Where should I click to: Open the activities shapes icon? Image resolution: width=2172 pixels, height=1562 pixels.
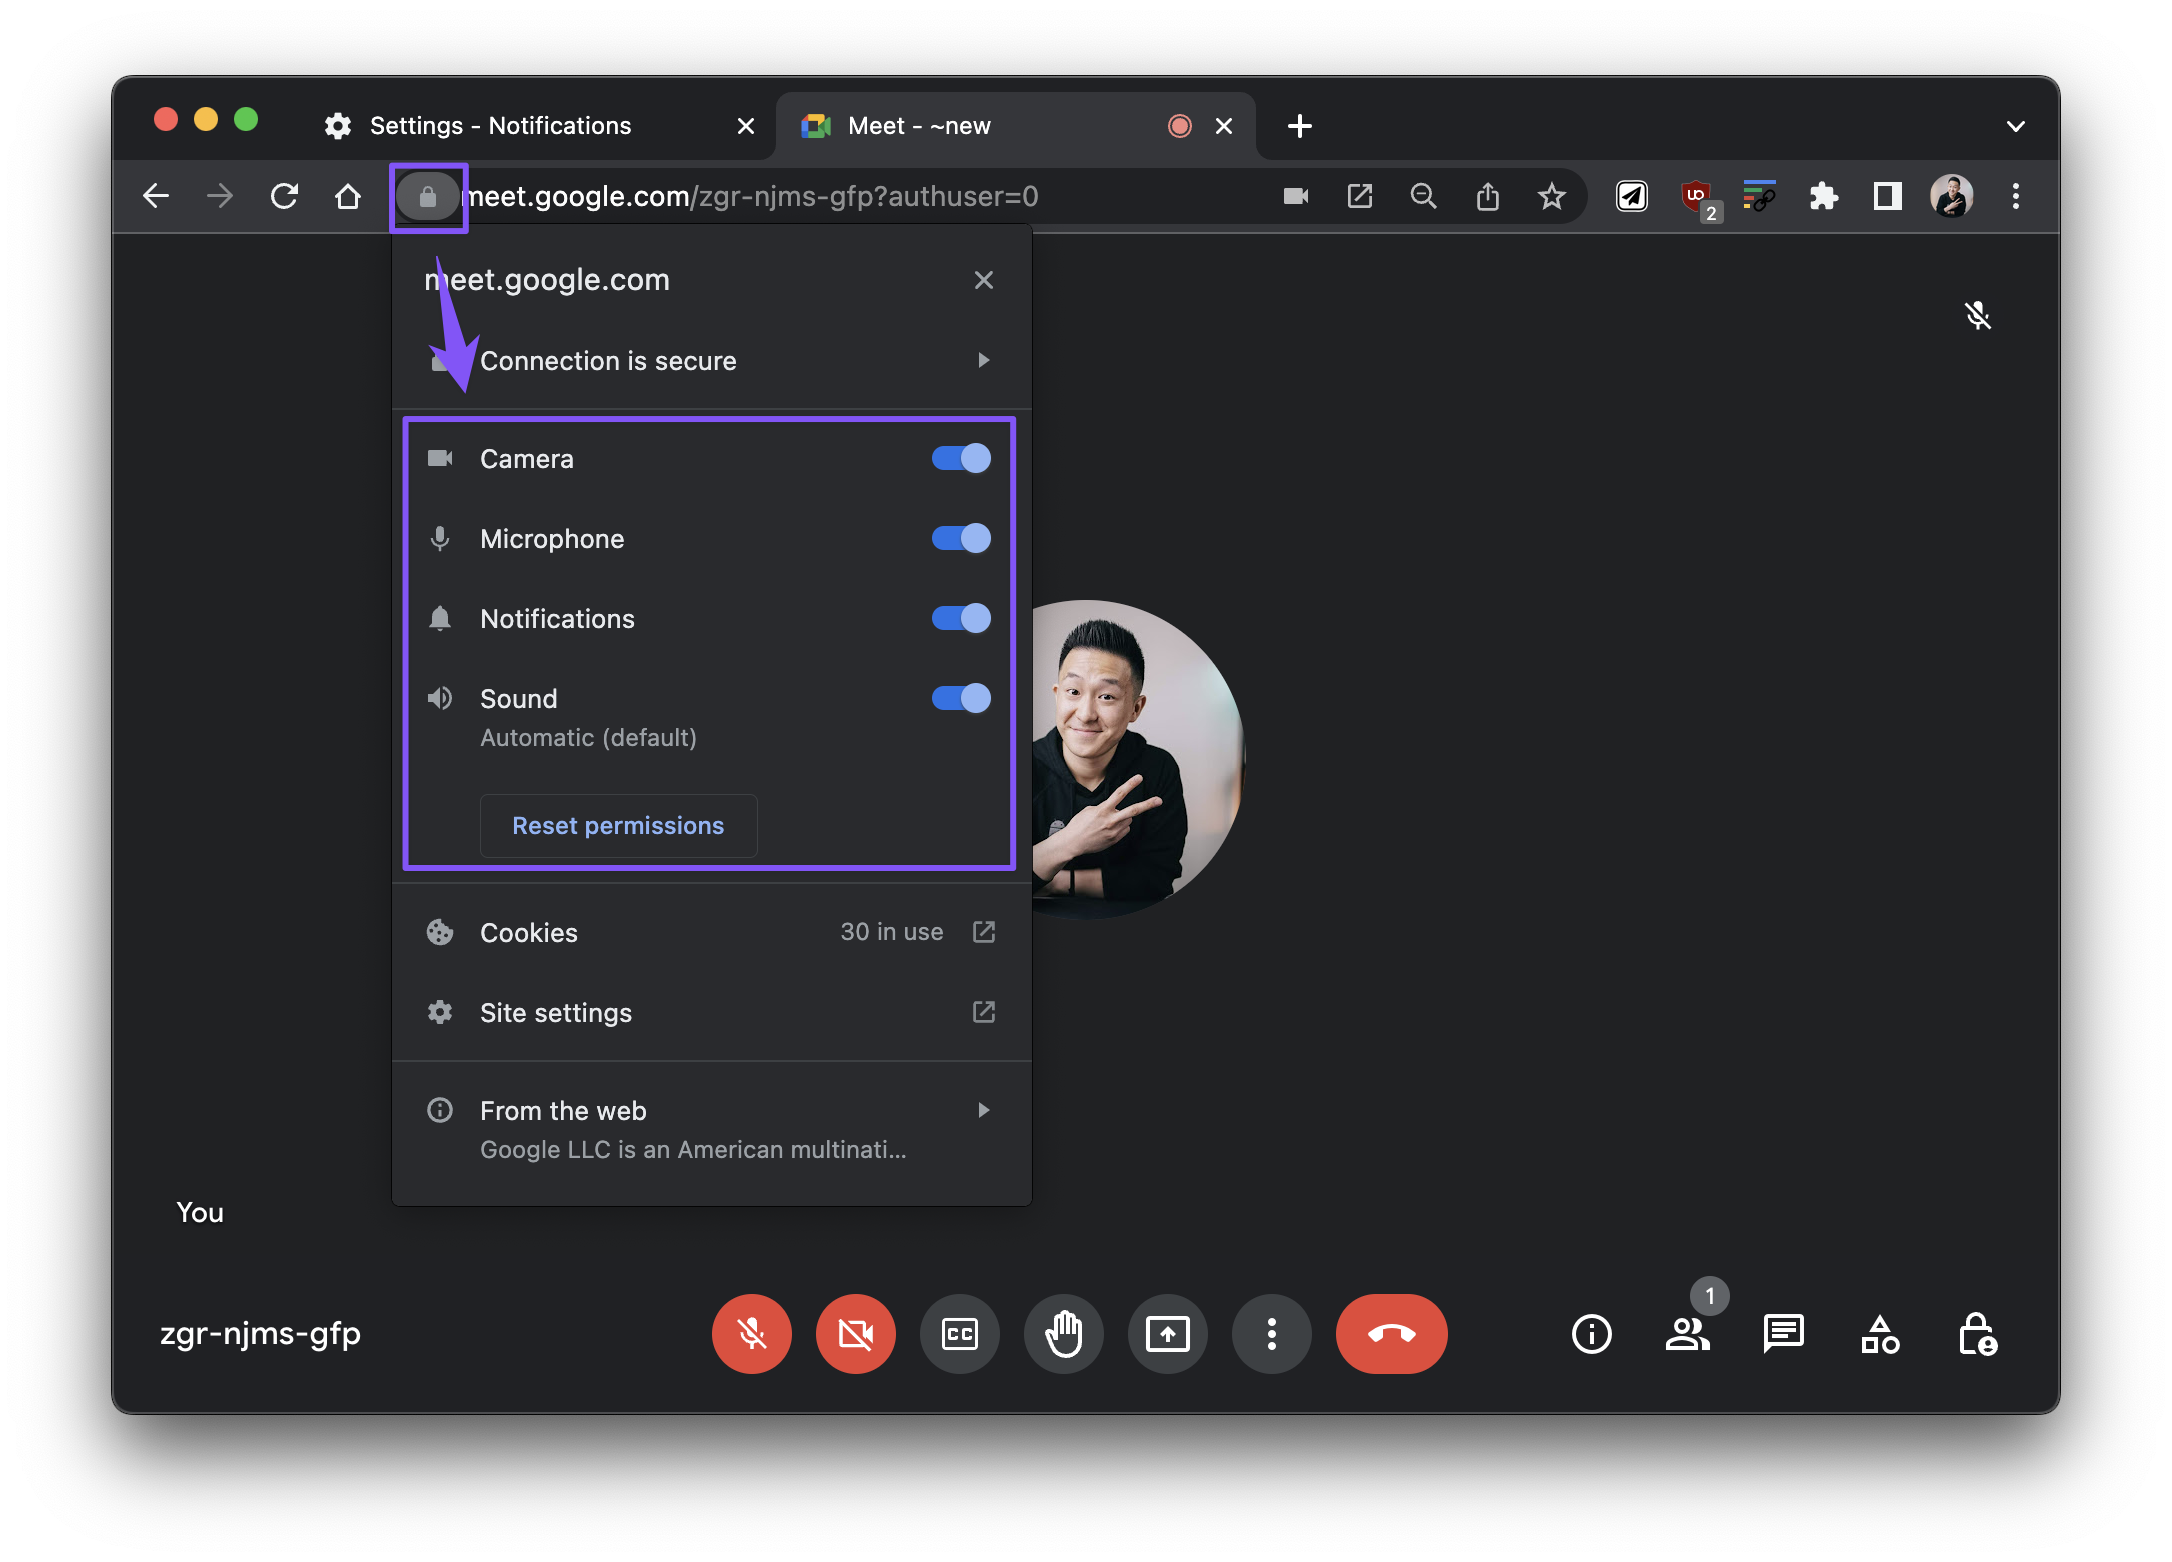pyautogui.click(x=1879, y=1334)
